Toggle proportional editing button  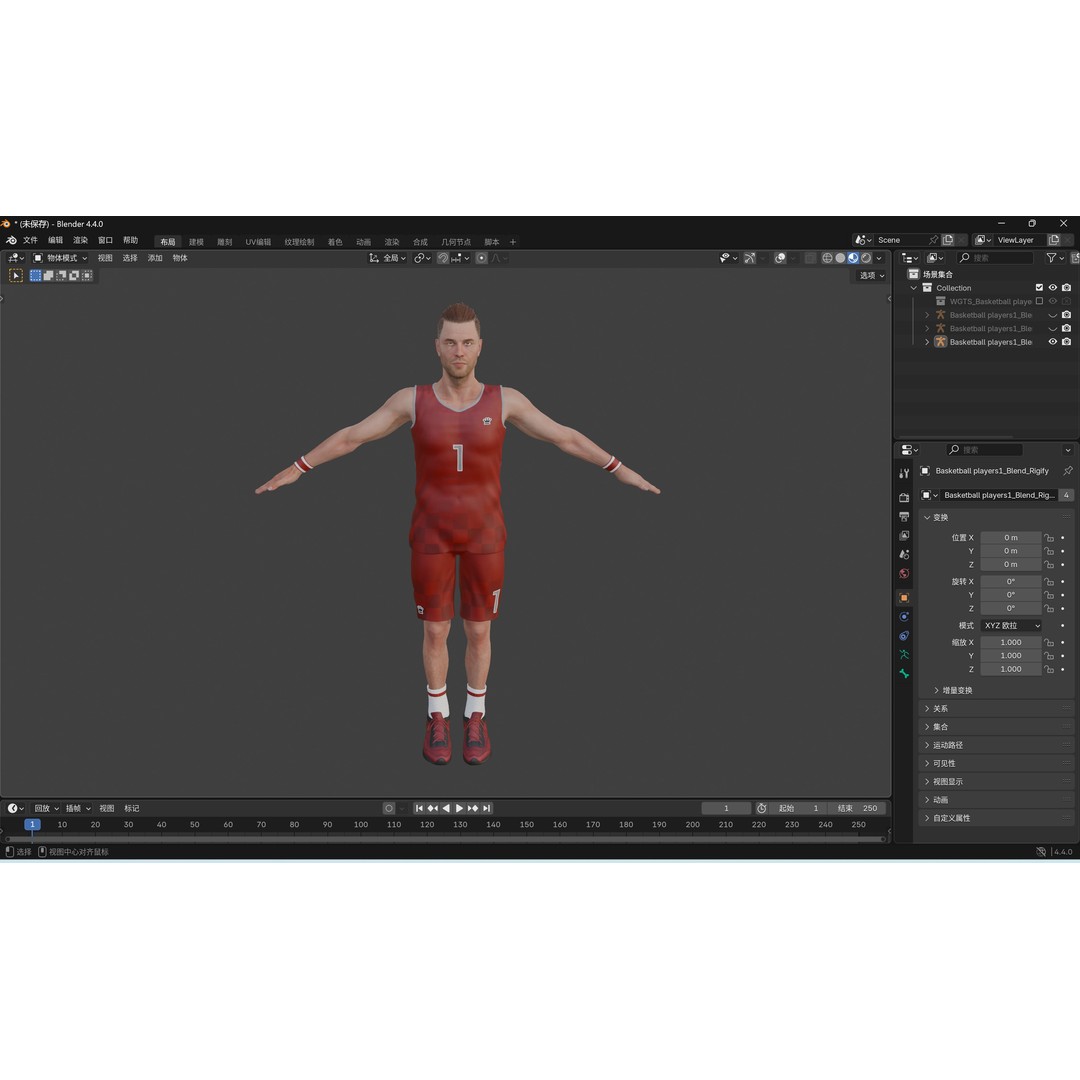(x=481, y=258)
